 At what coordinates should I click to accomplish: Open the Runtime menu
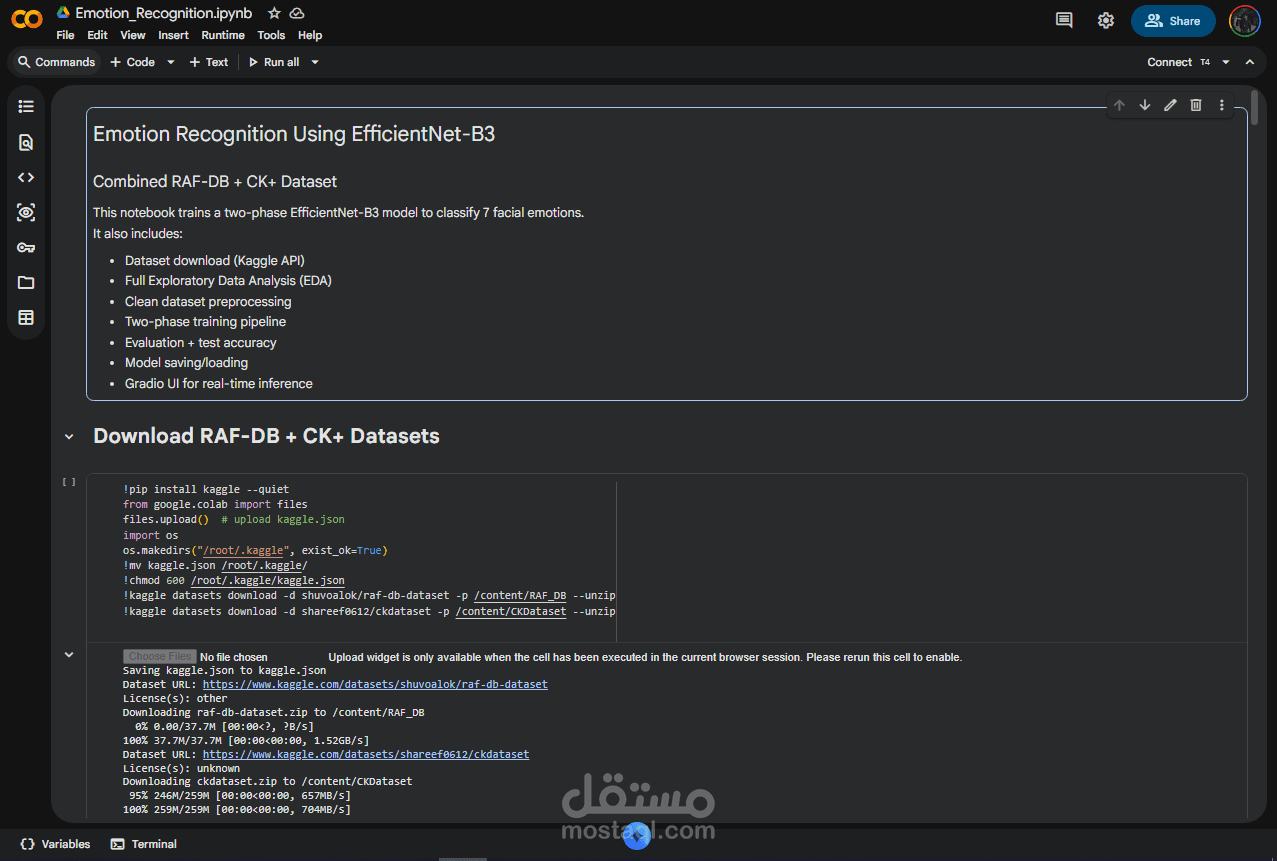click(223, 35)
